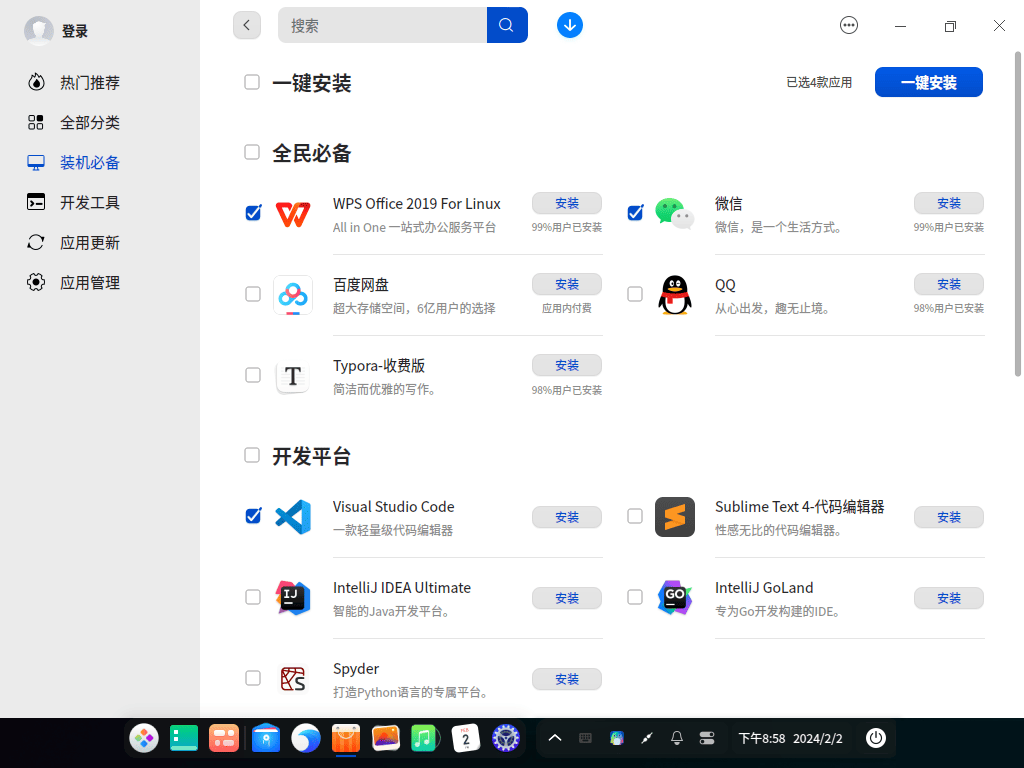Check the 一键安装 select-all checkbox
1024x768 pixels.
click(252, 82)
